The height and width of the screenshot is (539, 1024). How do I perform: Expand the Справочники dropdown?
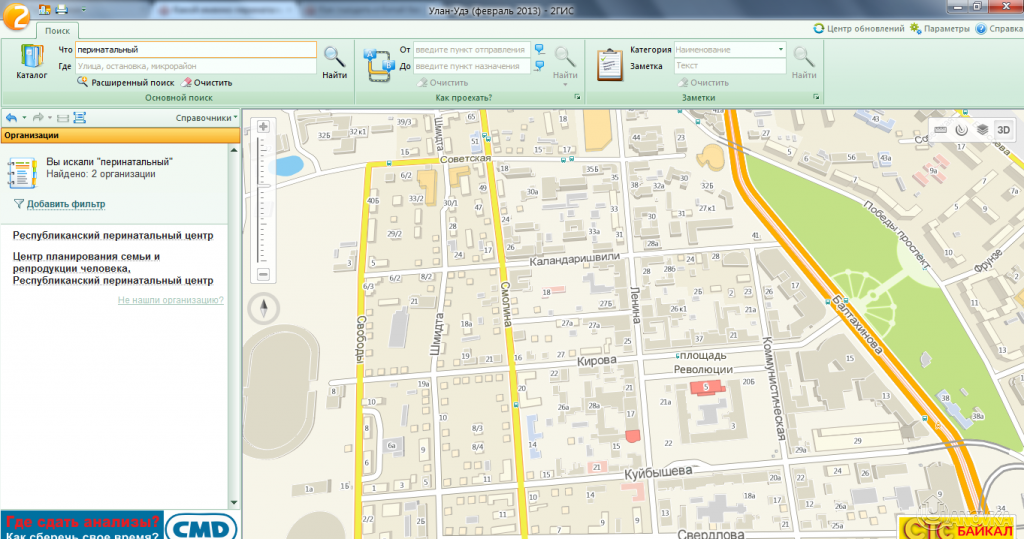[206, 118]
